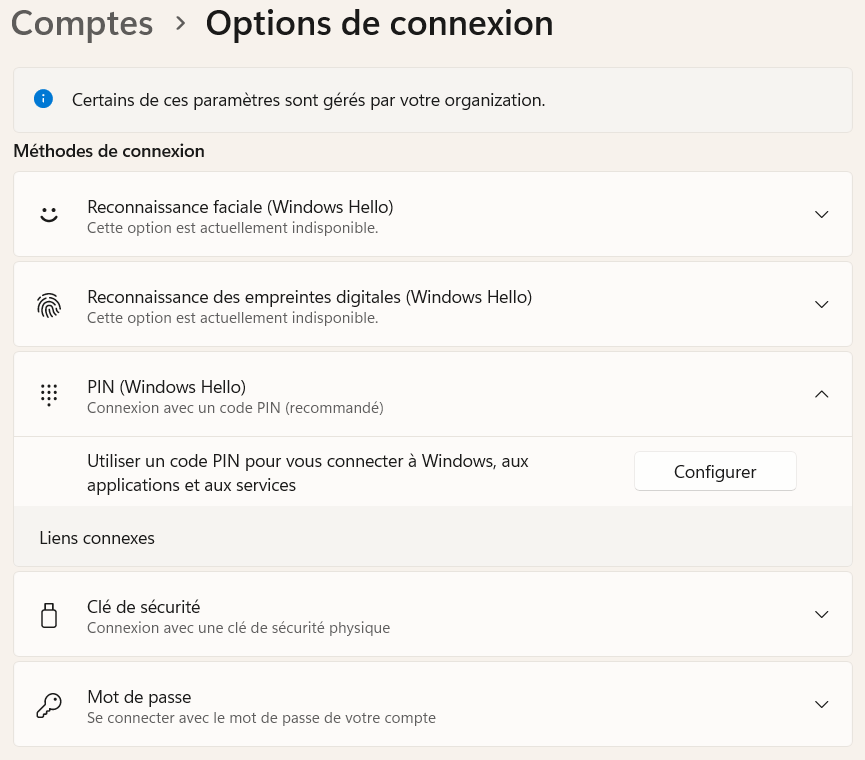Click the PIN keypad dots icon
The width and height of the screenshot is (865, 760).
point(49,394)
